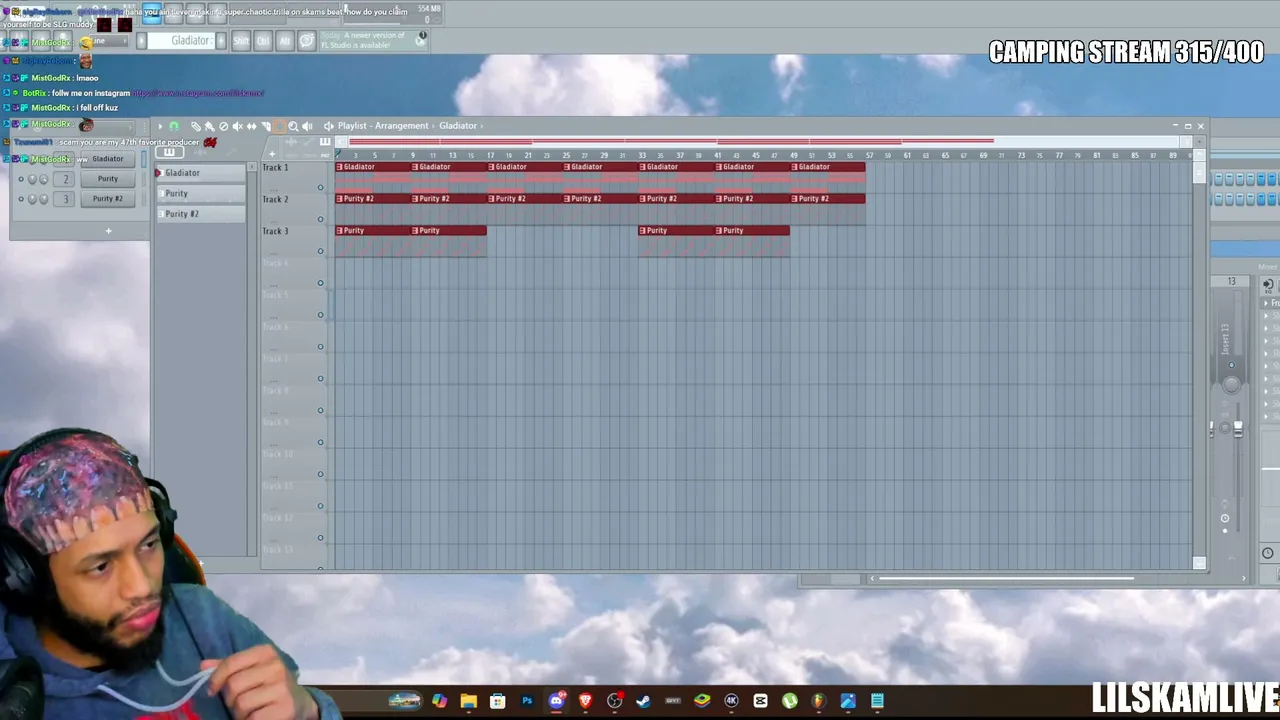Toggle the Purity #2 channel mute LED

[x=21, y=199]
